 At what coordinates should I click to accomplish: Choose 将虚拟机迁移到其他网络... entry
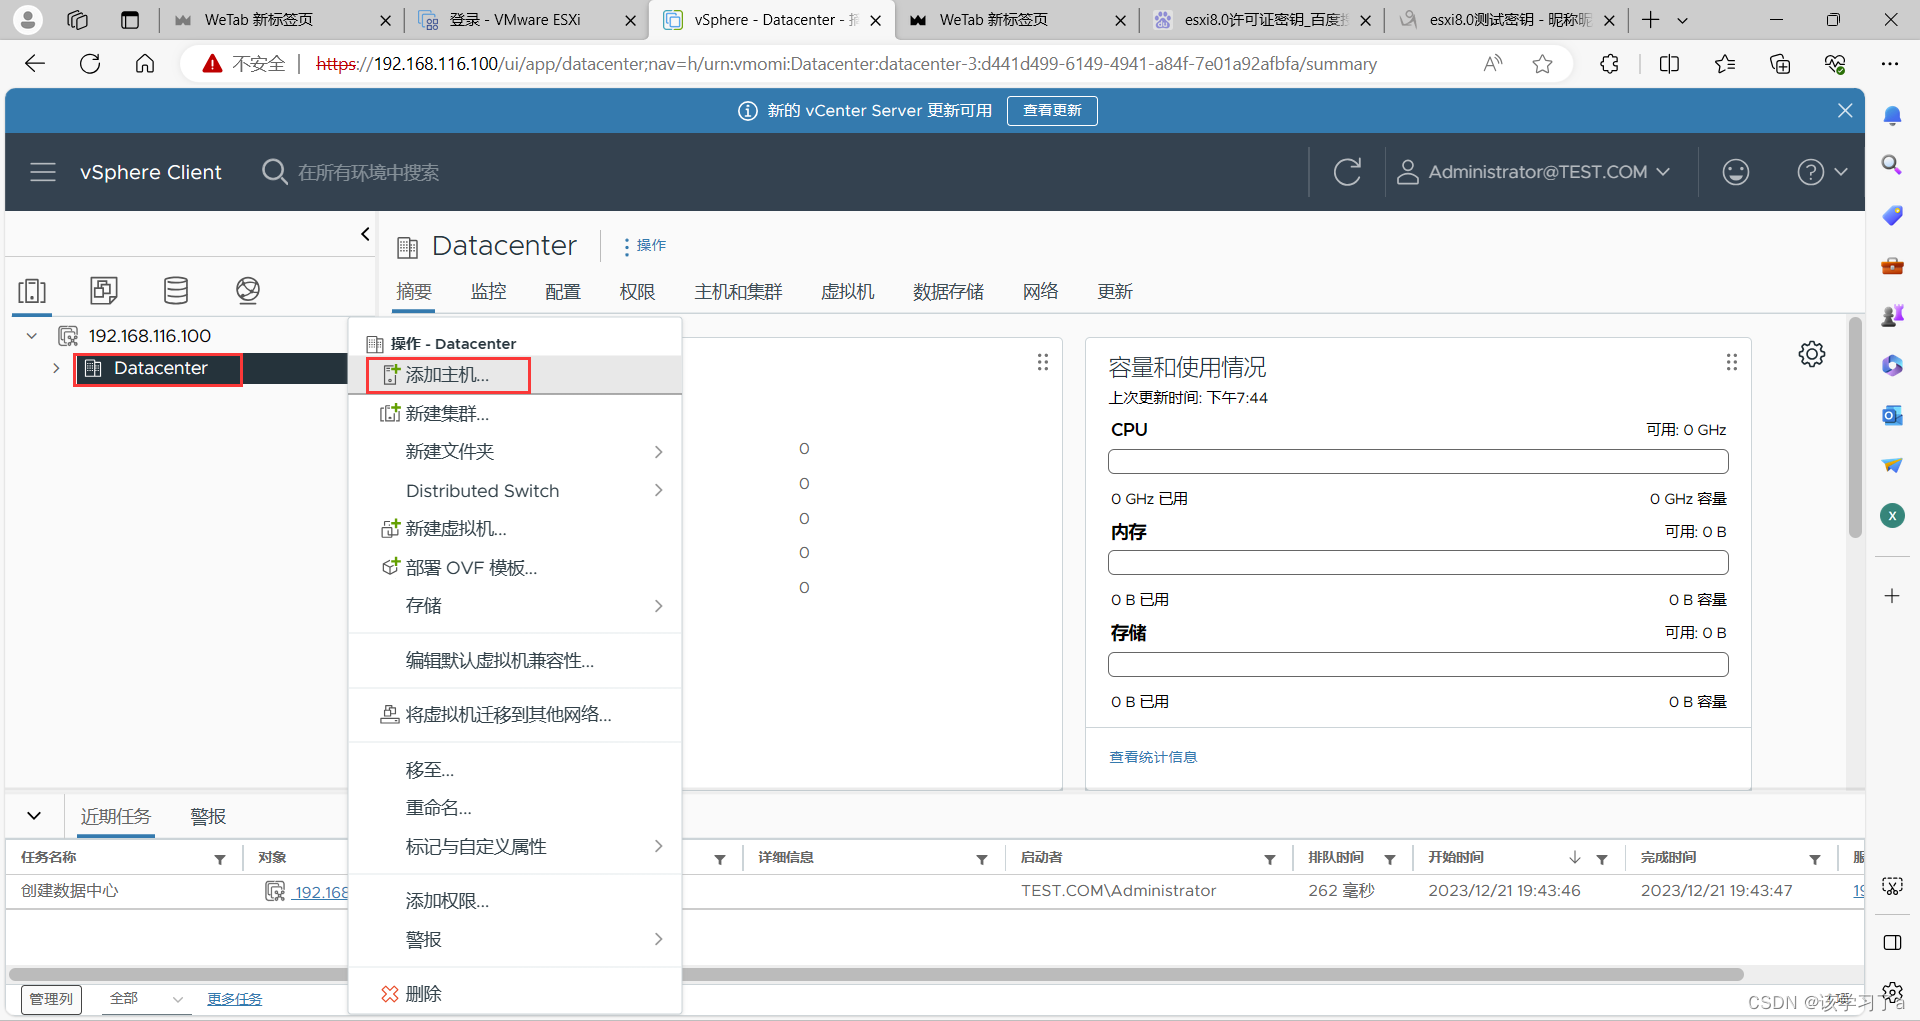(515, 715)
